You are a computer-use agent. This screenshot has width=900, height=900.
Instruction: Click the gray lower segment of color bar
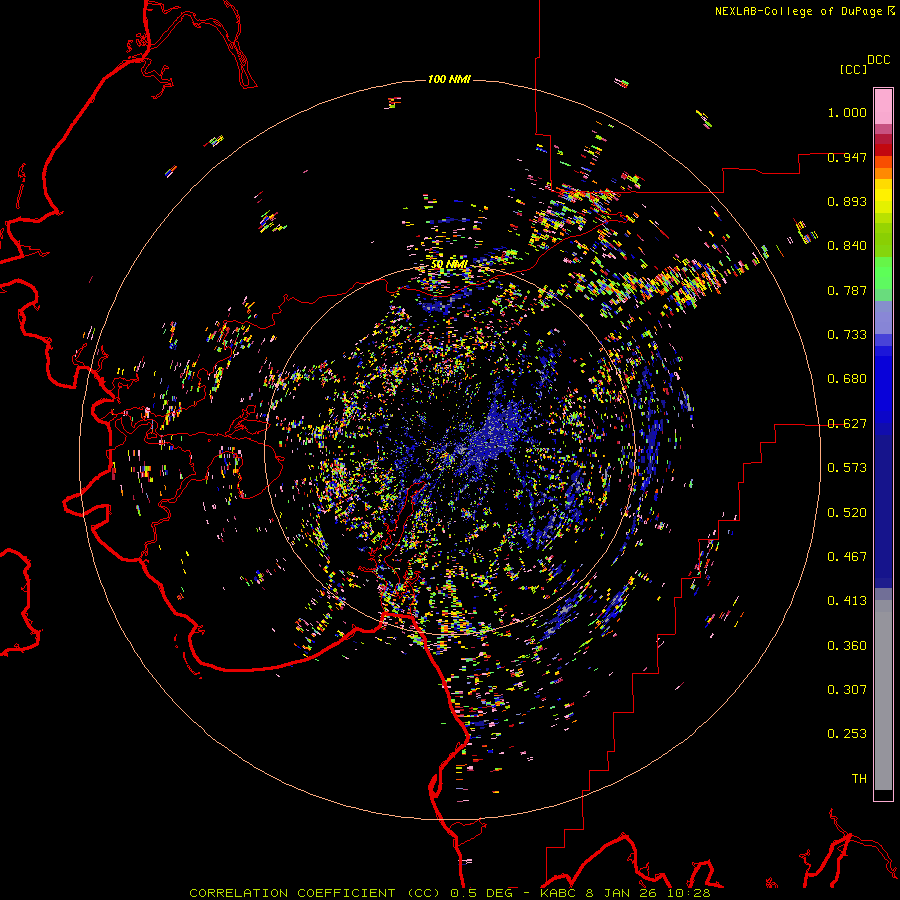(883, 695)
